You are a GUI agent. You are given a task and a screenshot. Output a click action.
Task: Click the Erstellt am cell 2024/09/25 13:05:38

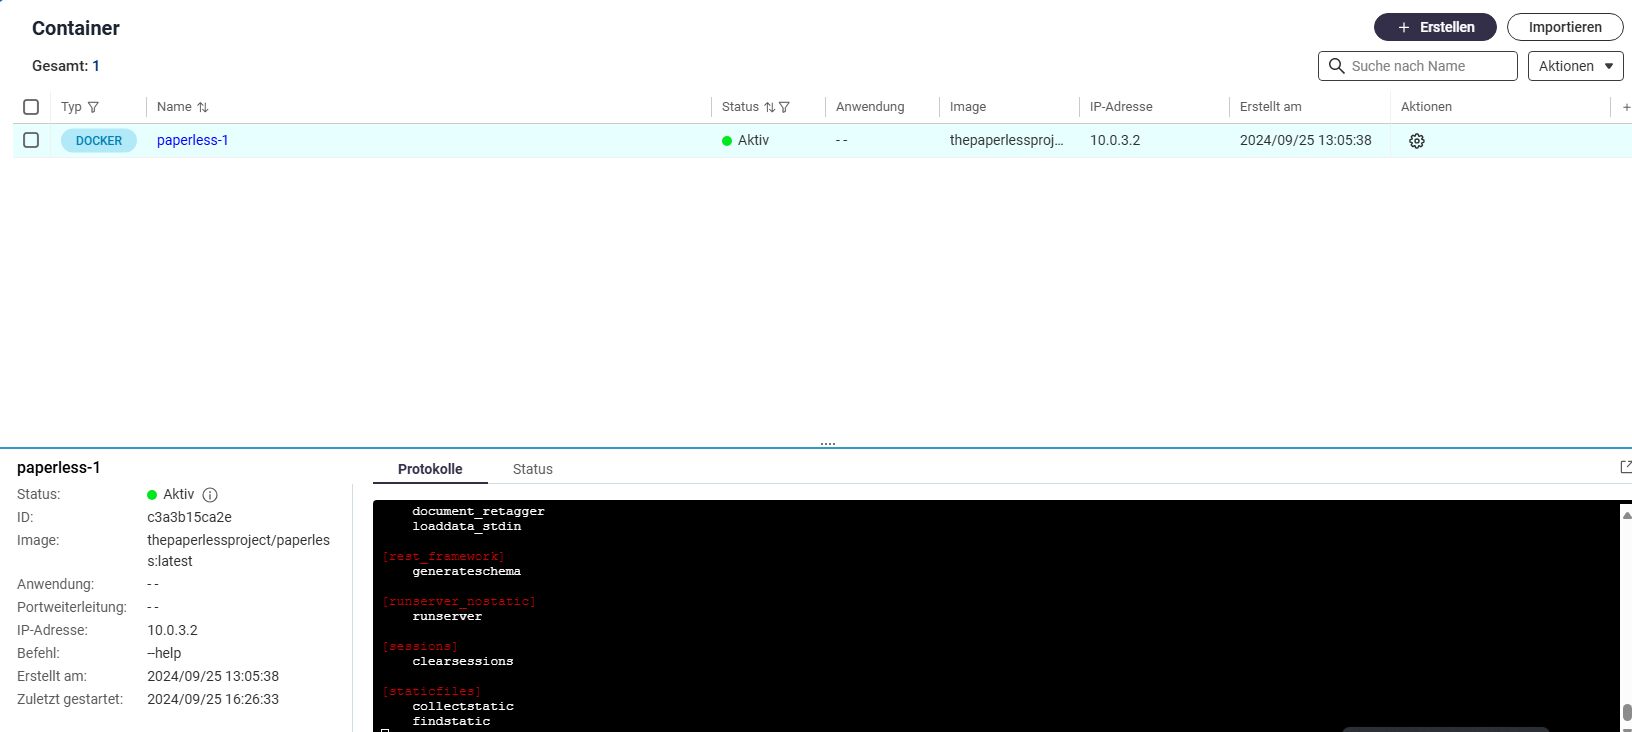(x=1305, y=140)
